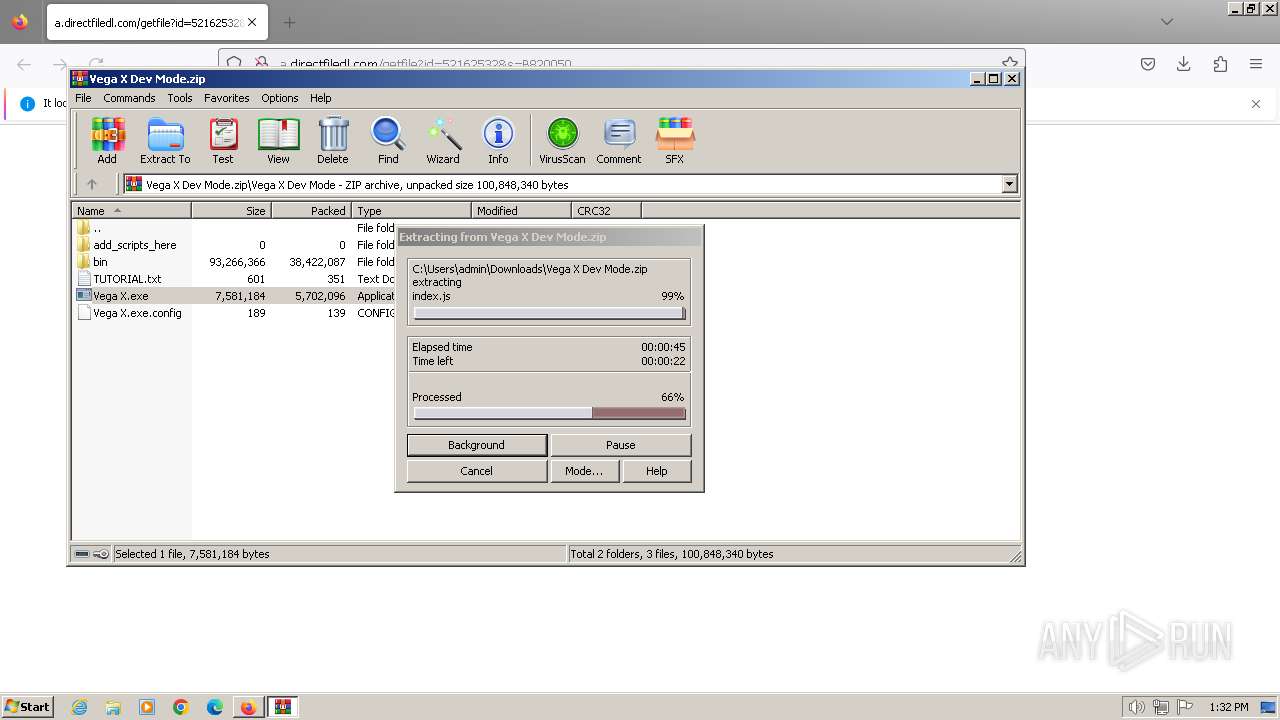Sort by the Modified column header

click(521, 211)
